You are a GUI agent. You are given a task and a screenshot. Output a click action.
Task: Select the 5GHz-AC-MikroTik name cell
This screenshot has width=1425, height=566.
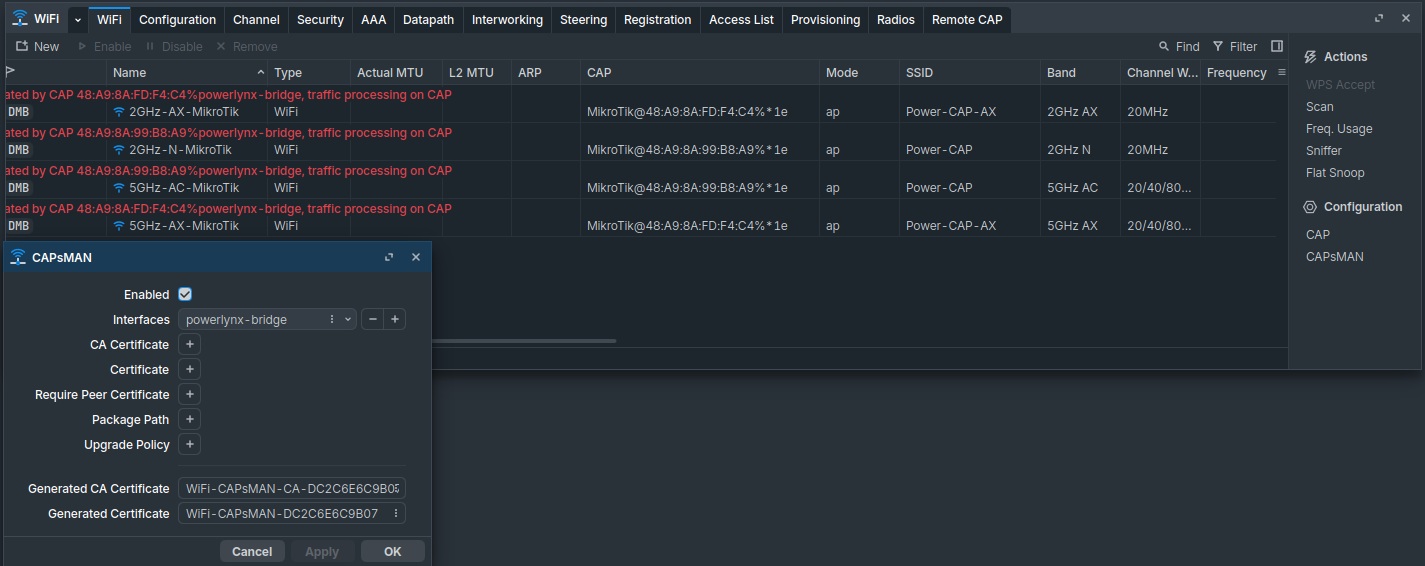click(184, 188)
